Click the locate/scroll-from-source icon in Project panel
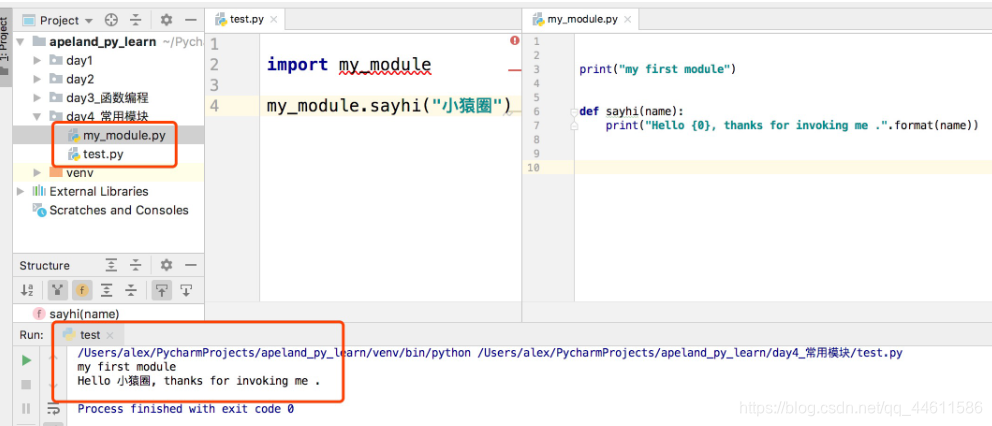Screen dimensions: 992x426 [x=111, y=20]
